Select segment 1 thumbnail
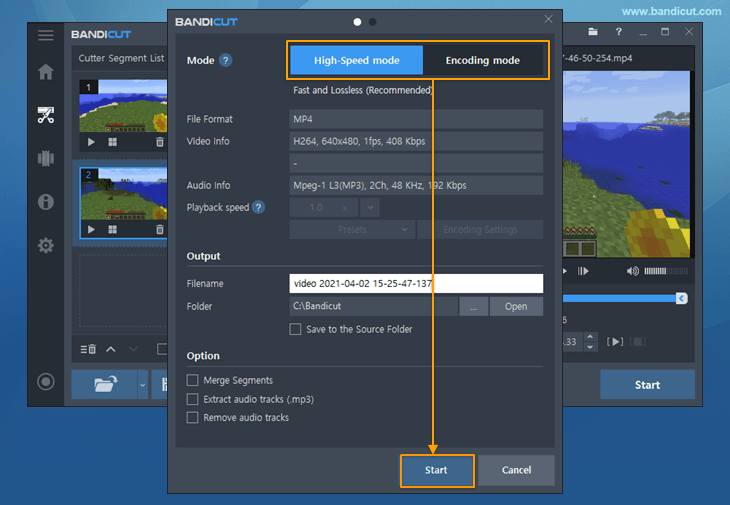 tap(123, 106)
